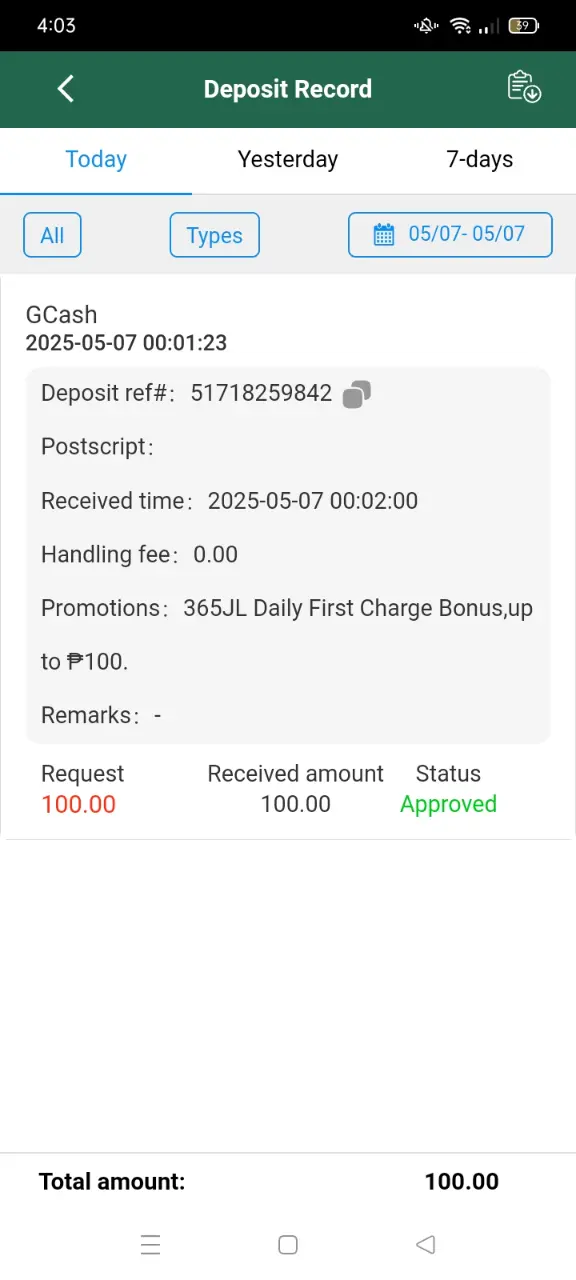Open the Types filter dropdown
Image resolution: width=576 pixels, height=1280 pixels.
pos(215,235)
